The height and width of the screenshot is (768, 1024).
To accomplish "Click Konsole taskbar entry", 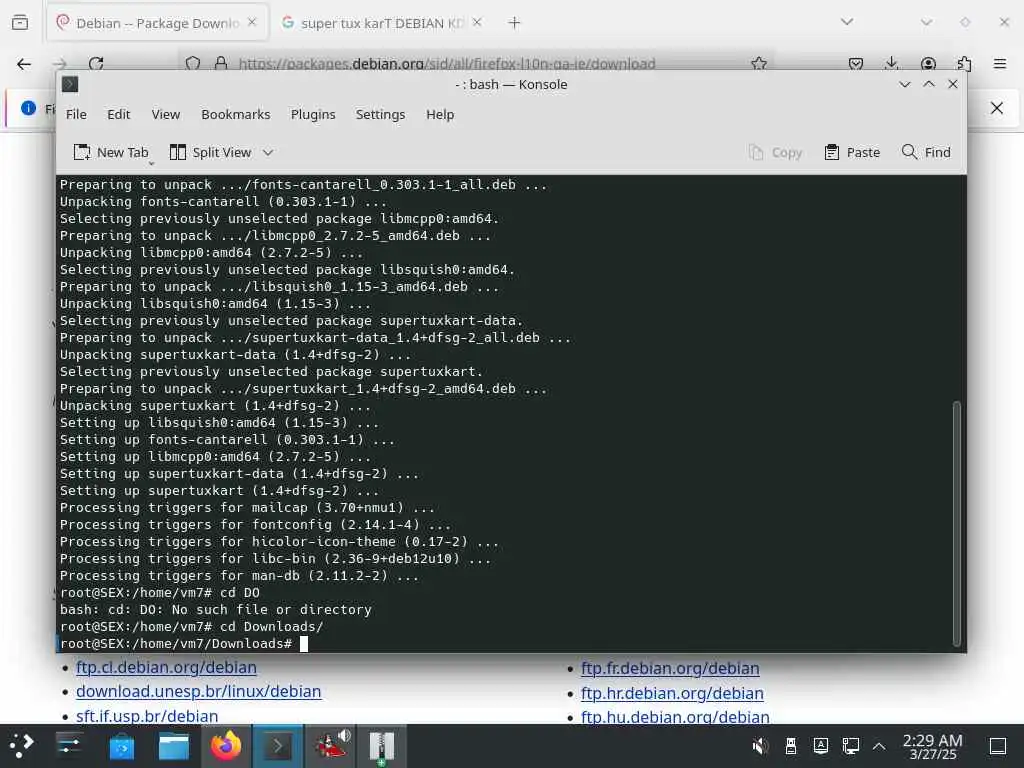I will click(278, 746).
